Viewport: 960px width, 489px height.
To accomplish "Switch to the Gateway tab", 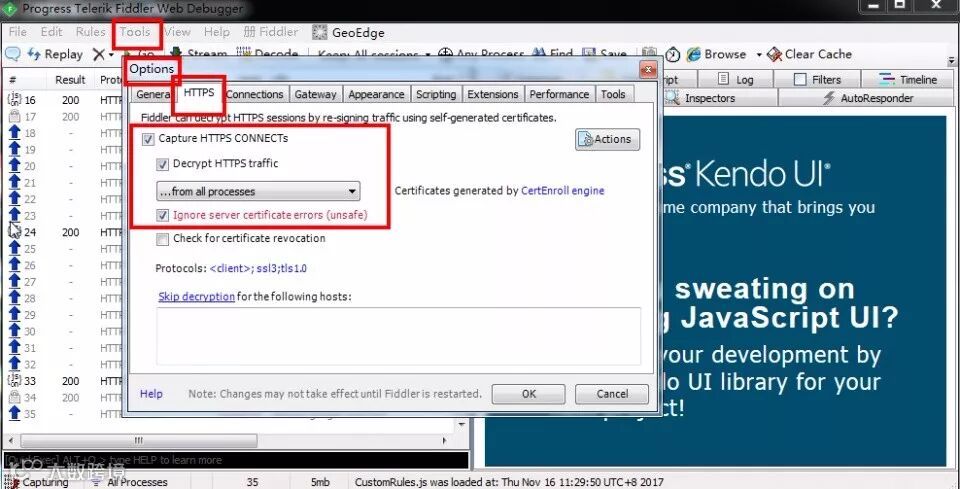I will (x=315, y=94).
